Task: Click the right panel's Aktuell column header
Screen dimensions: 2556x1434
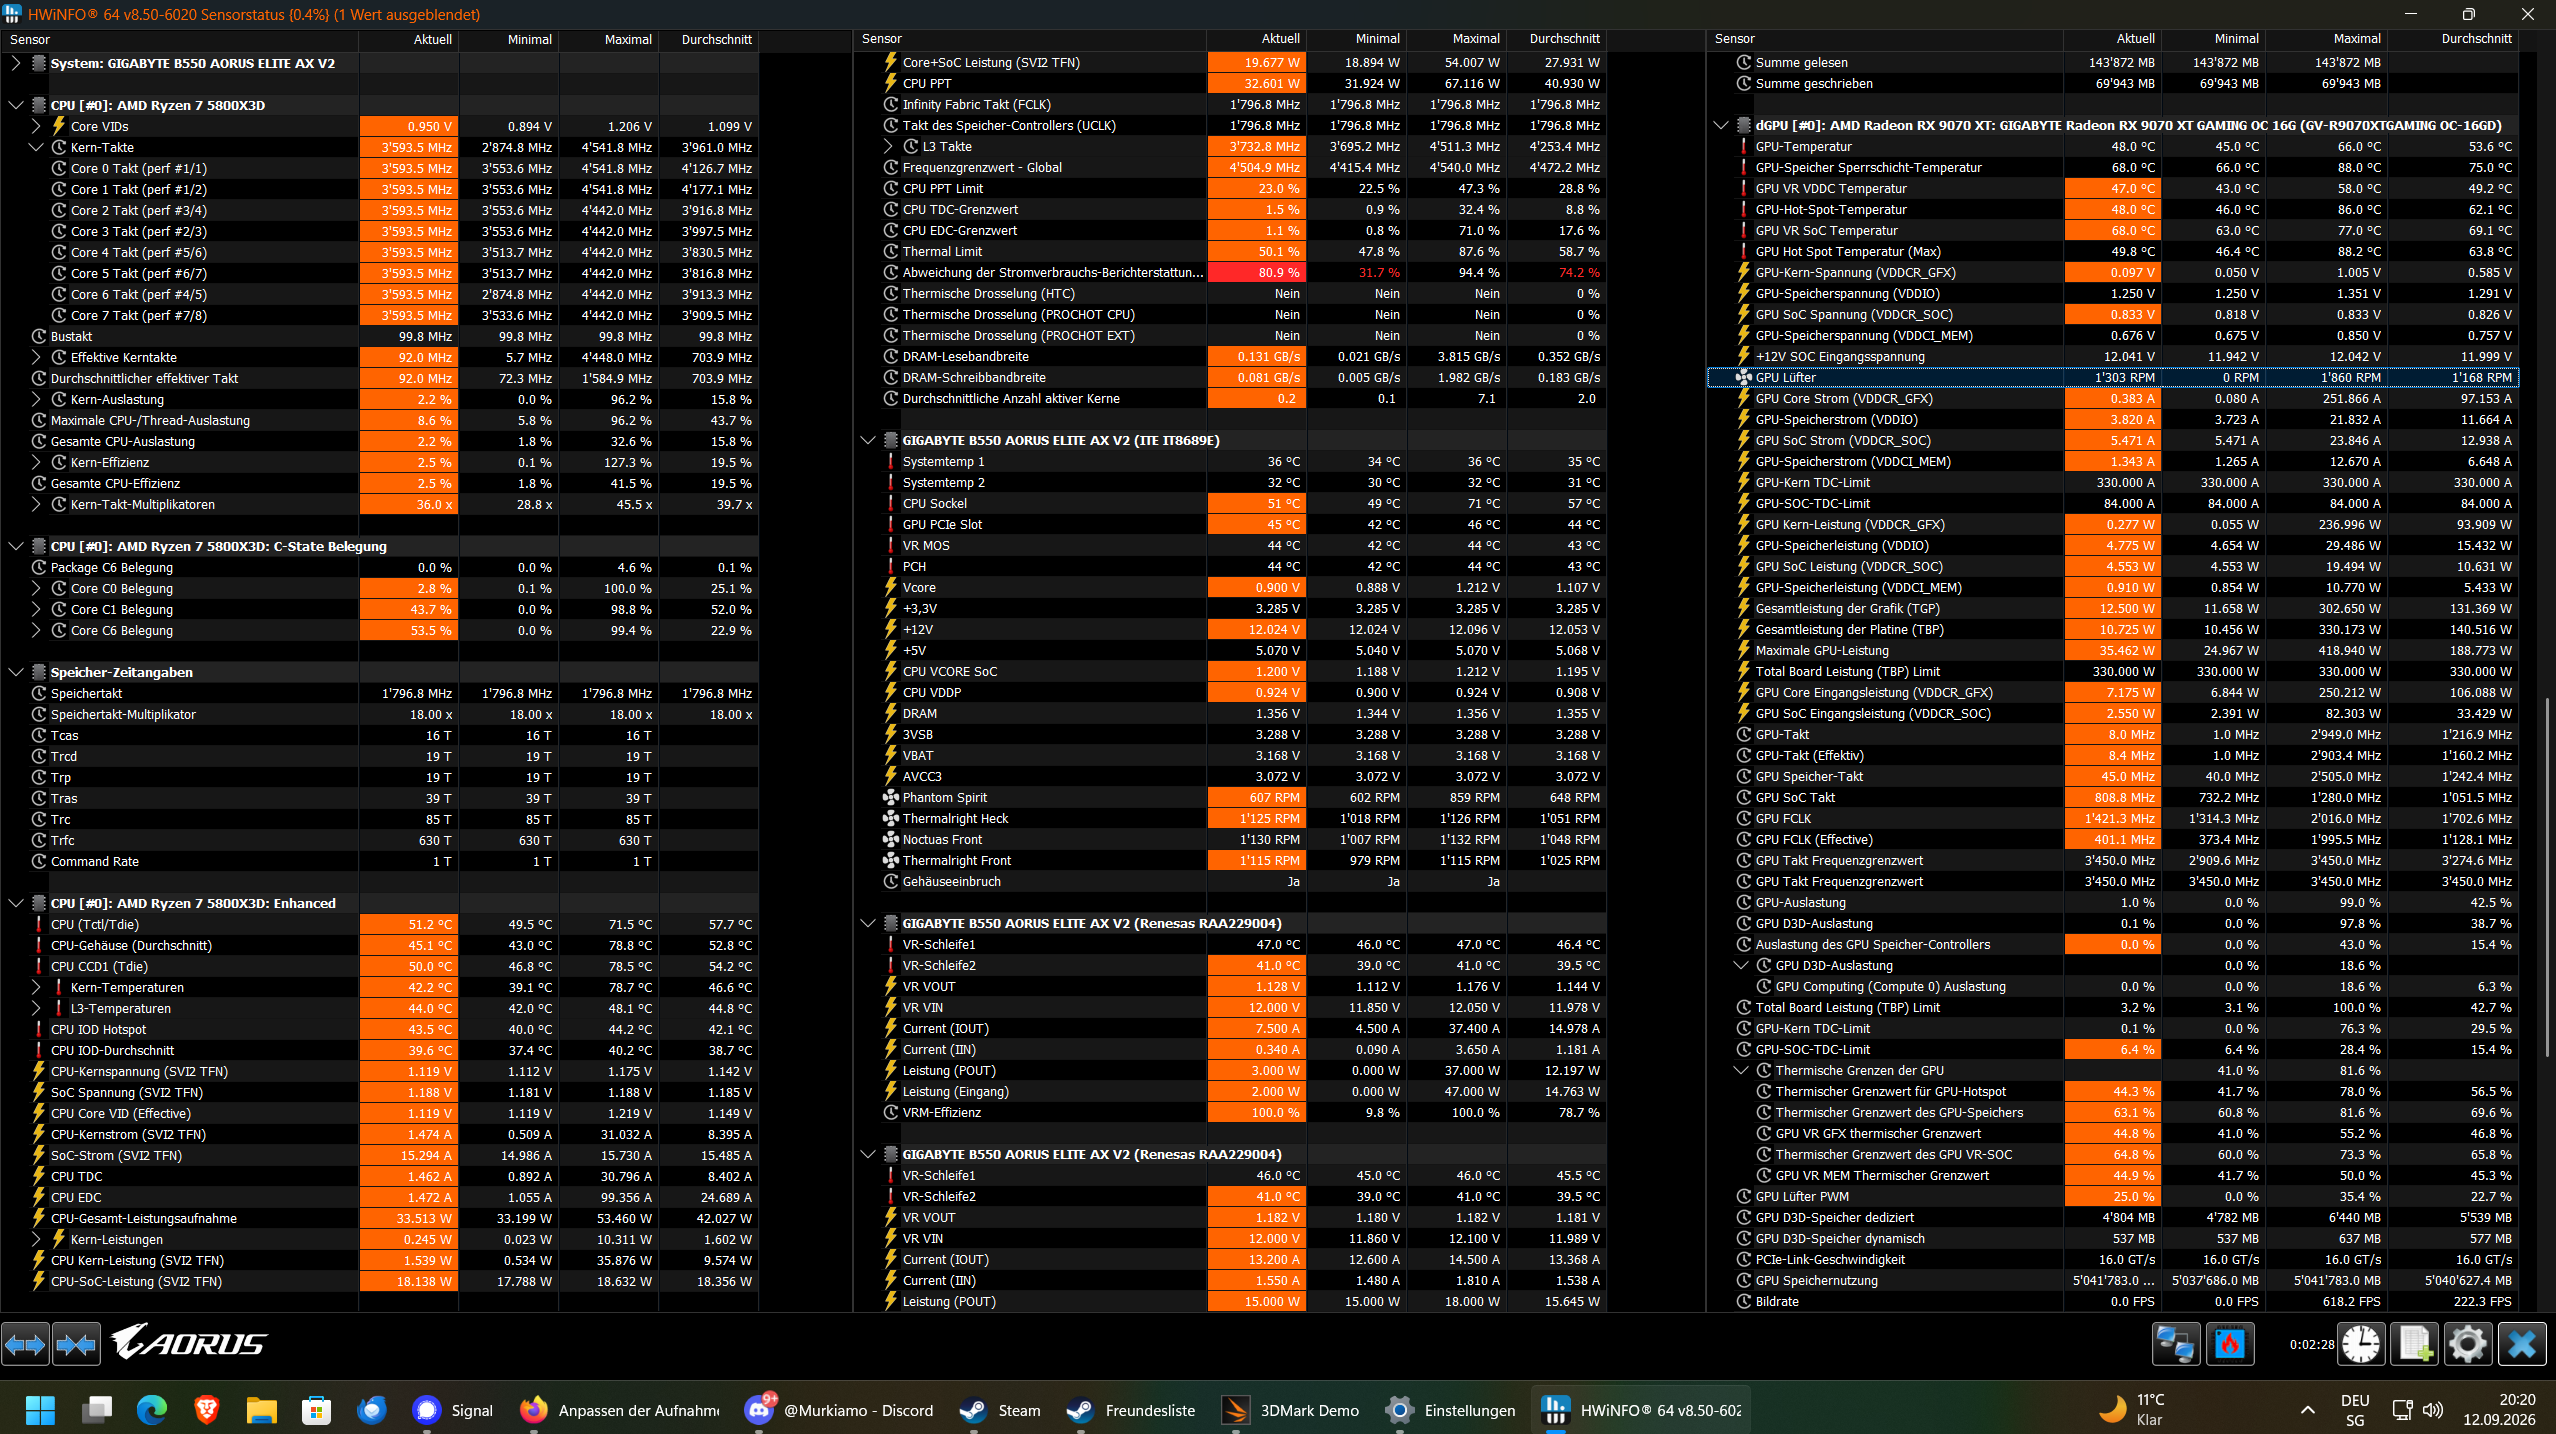Action: tap(2112, 39)
